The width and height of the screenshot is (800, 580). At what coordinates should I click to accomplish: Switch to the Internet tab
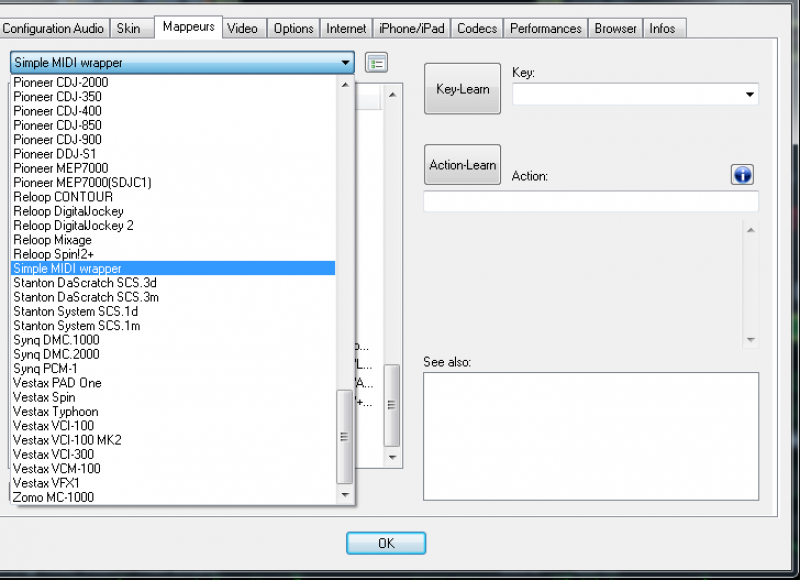point(346,29)
